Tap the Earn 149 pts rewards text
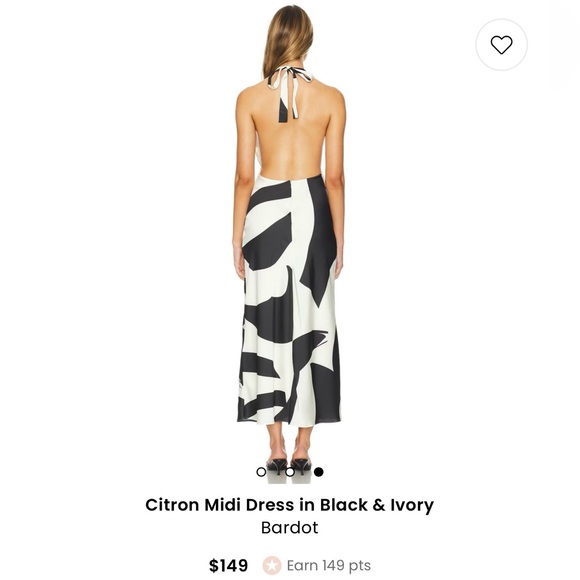Viewport: 580px width, 580px height. click(328, 565)
